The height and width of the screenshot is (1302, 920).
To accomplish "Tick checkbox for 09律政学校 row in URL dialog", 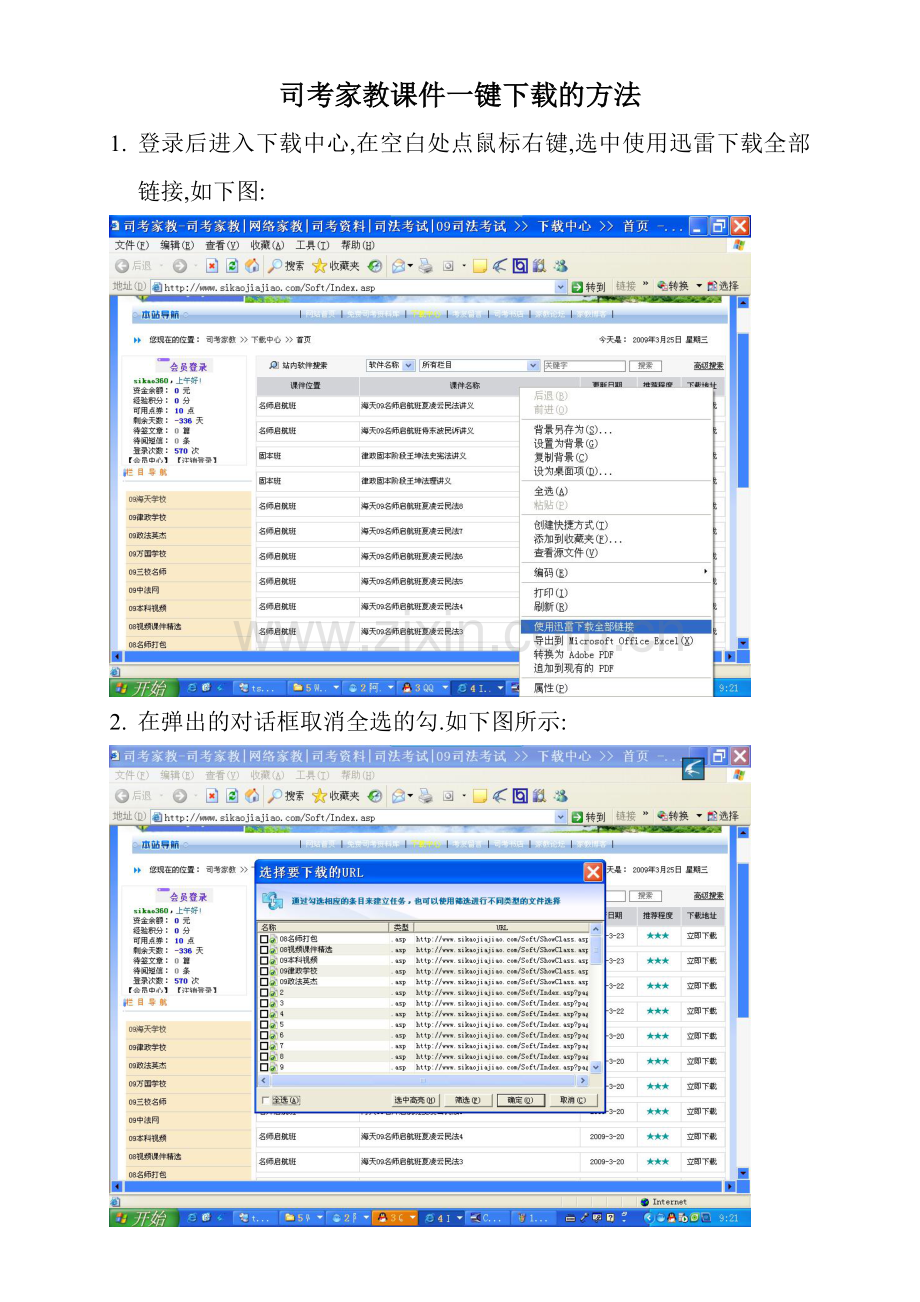I will (264, 971).
